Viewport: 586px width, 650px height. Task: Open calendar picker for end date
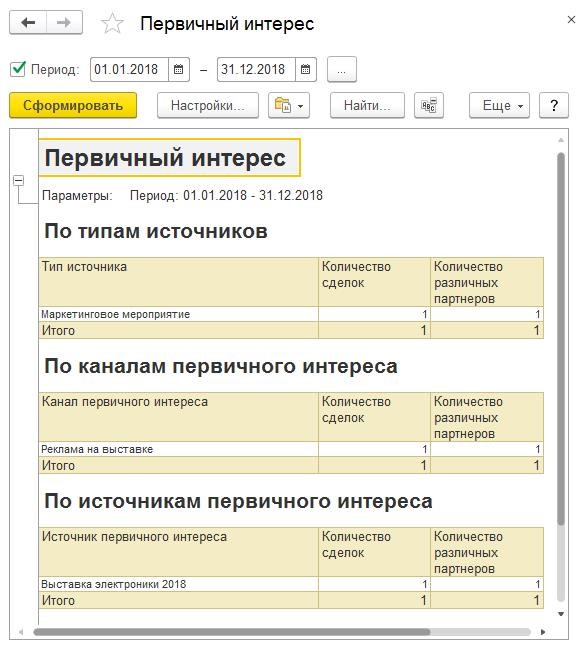click(x=305, y=69)
